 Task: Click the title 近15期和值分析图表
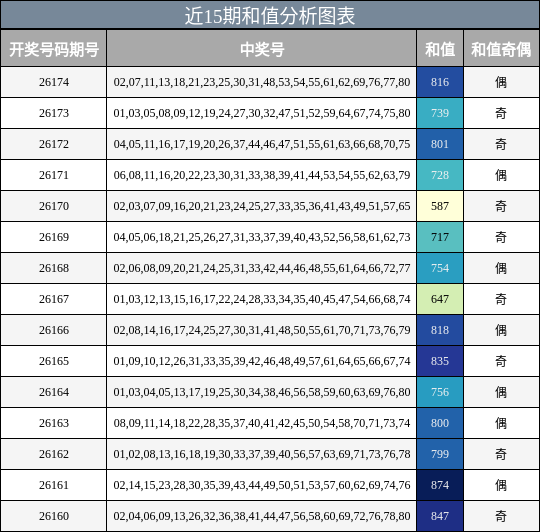(270, 16)
